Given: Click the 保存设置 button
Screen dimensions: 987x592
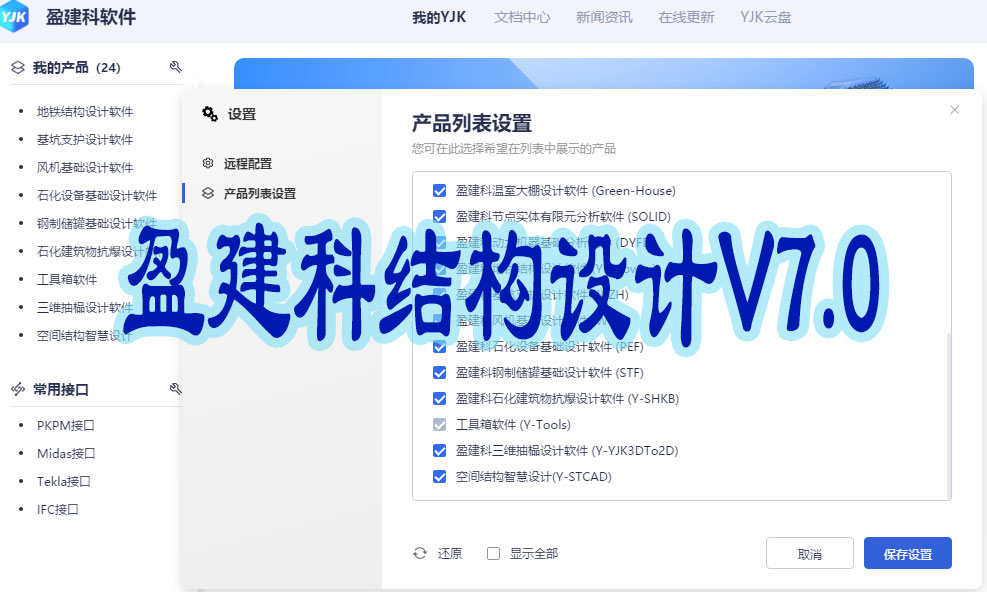Looking at the screenshot, I should (x=908, y=554).
